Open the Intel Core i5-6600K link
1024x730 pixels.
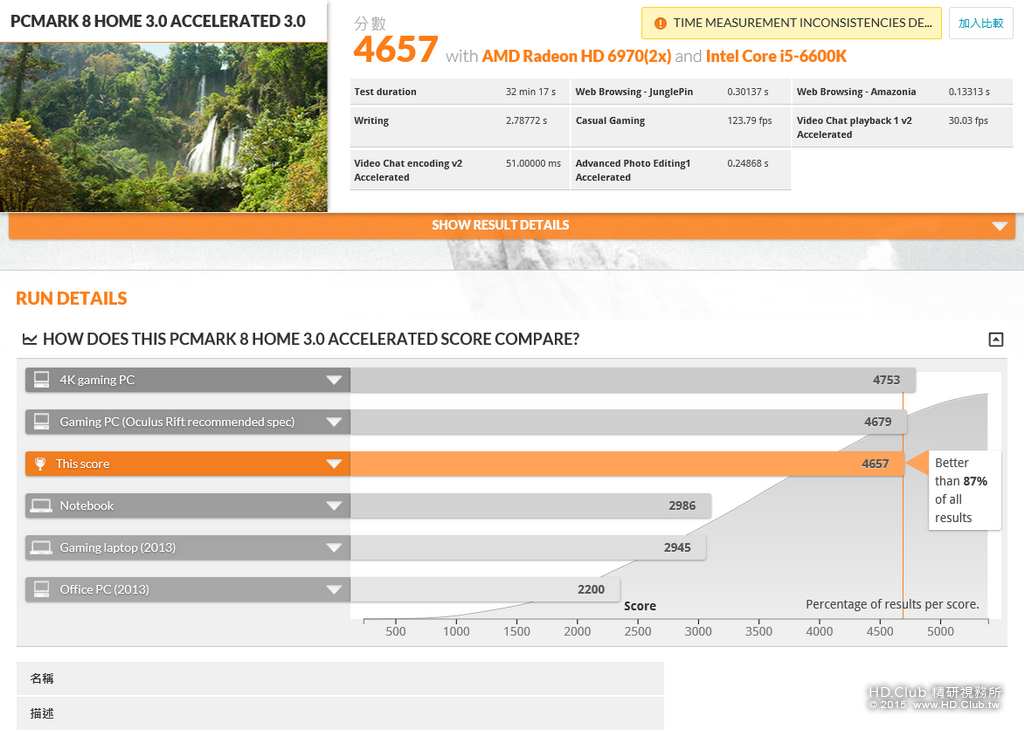[x=776, y=56]
